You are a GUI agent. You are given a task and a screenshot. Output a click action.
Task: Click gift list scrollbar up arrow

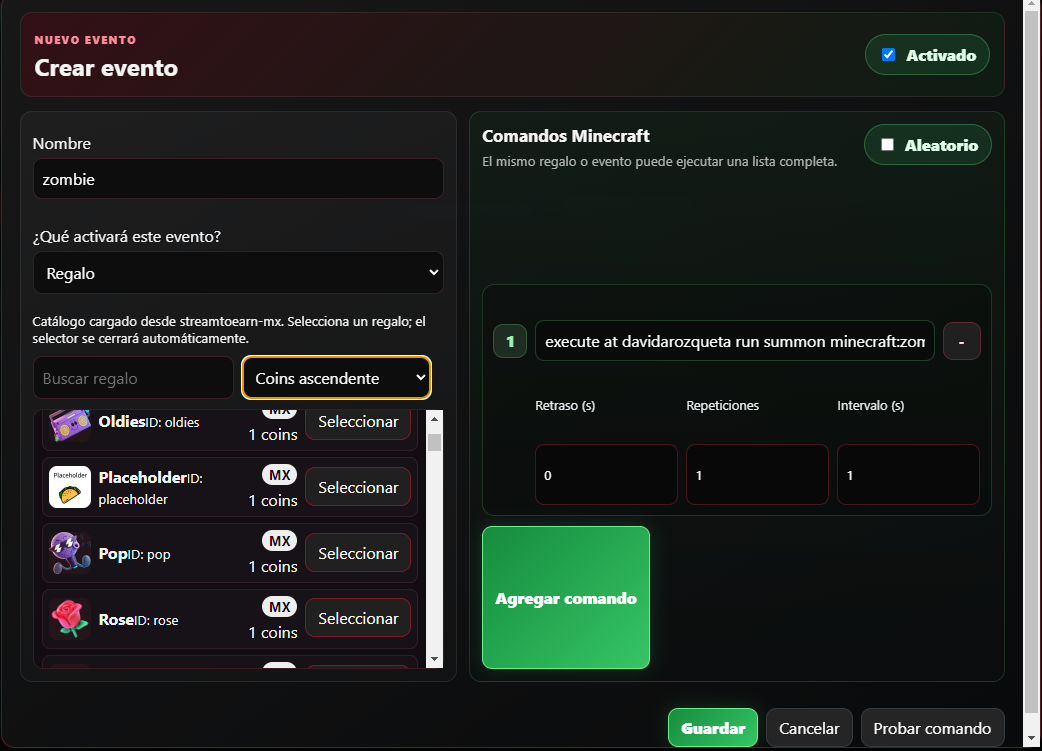[x=435, y=418]
